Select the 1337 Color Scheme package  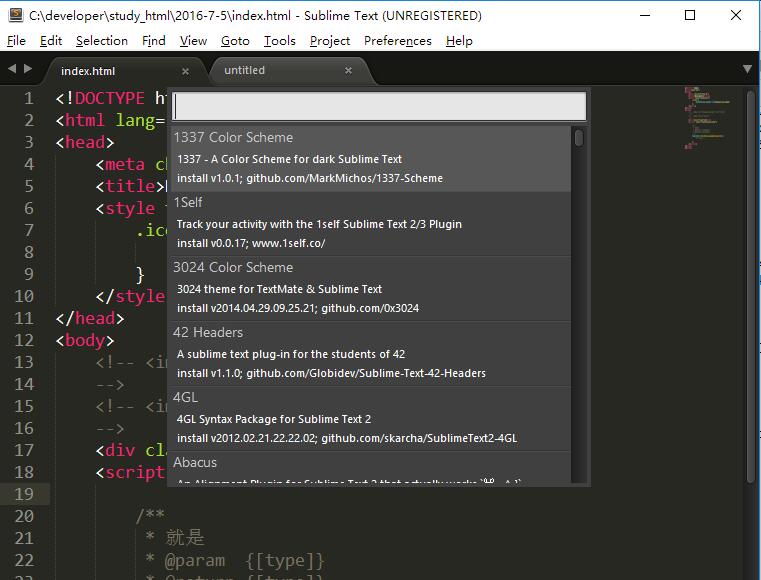pyautogui.click(x=370, y=158)
